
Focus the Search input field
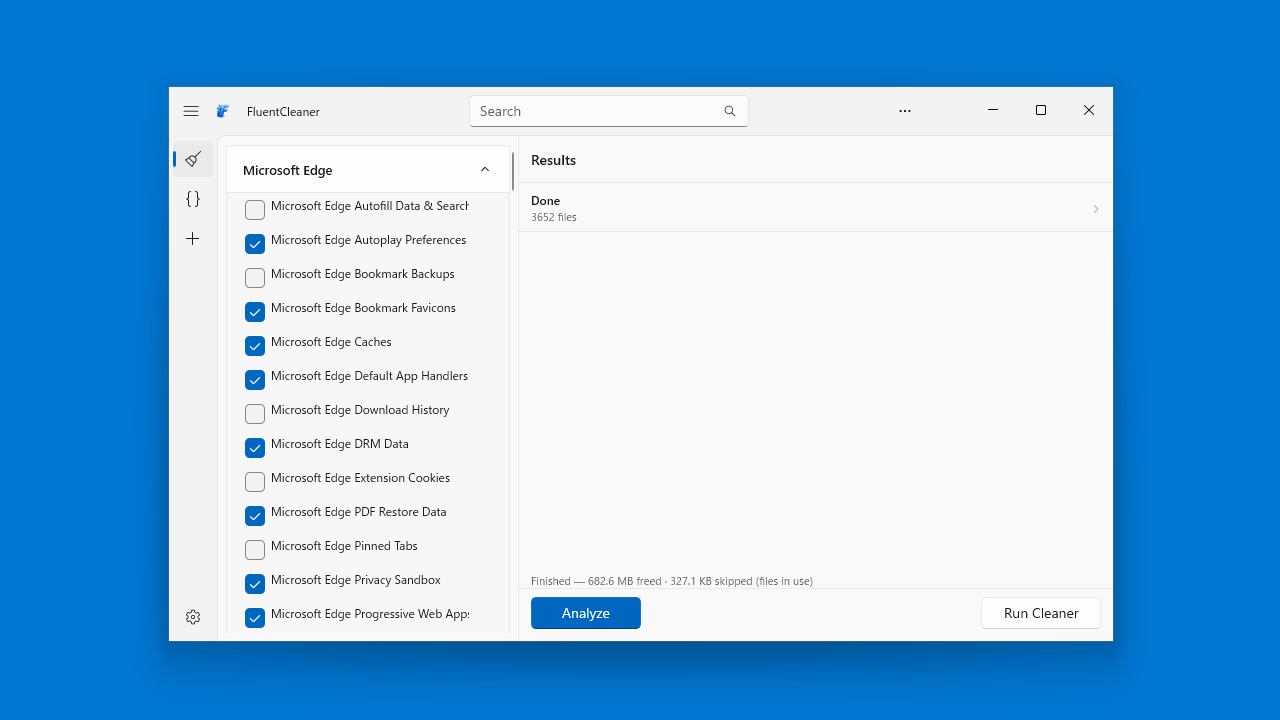point(609,111)
